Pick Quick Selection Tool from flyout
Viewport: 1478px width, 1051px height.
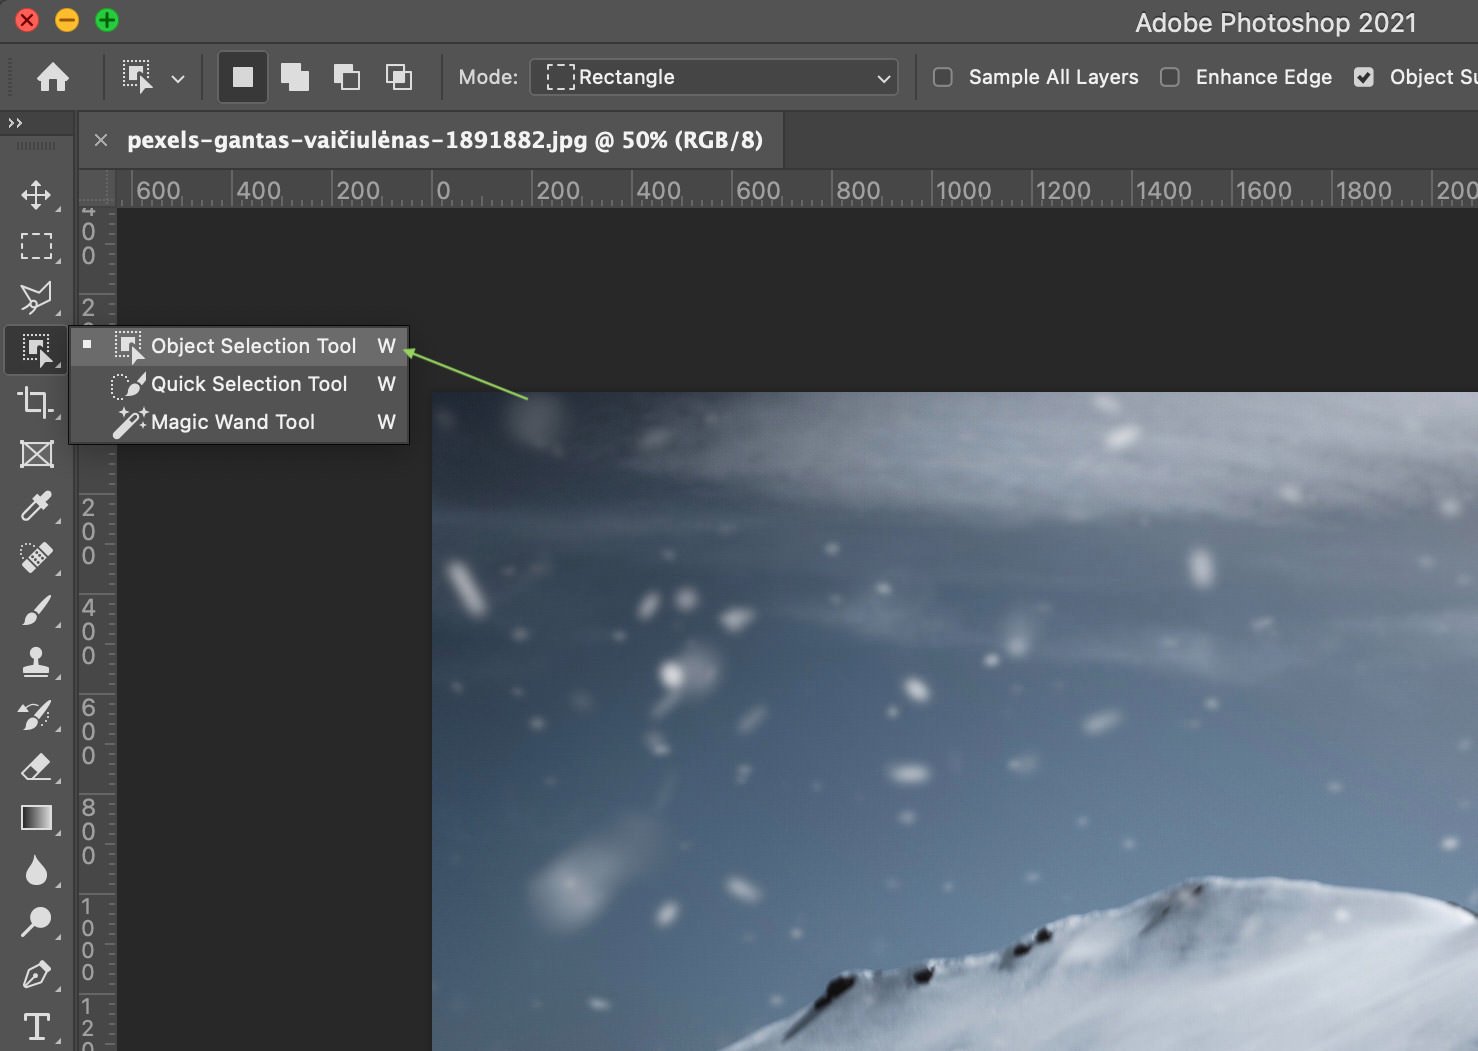click(x=239, y=384)
